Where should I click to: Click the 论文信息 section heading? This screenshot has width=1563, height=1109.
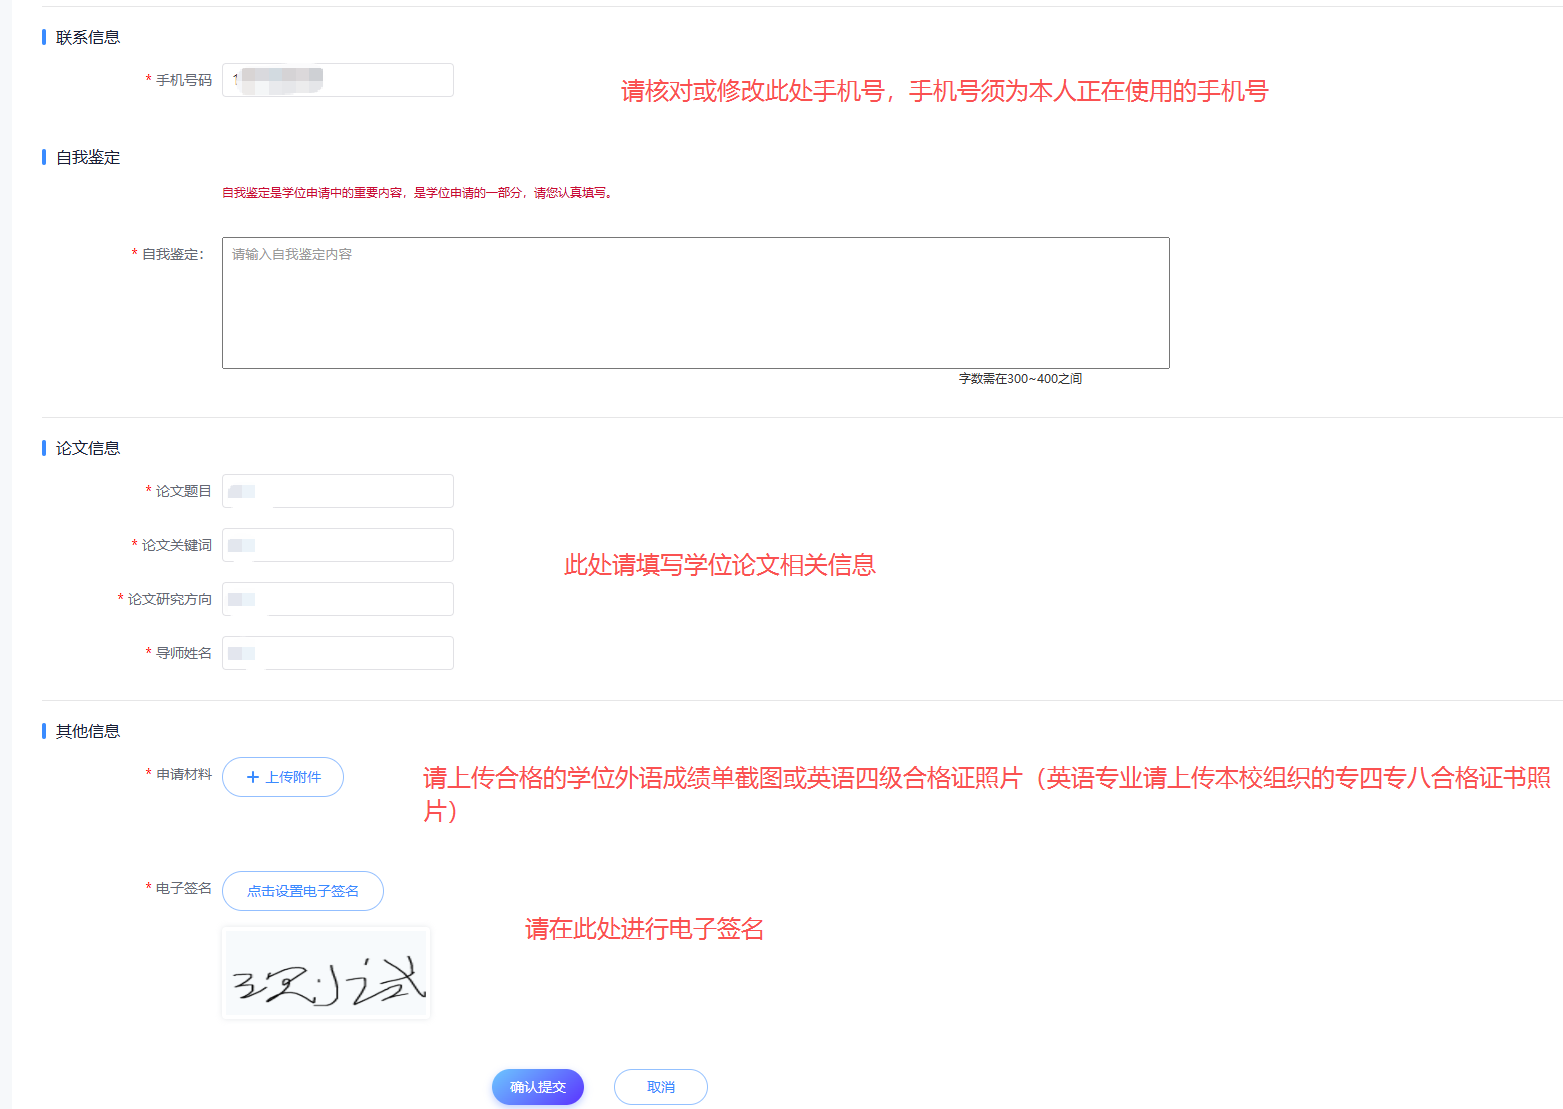pos(88,448)
